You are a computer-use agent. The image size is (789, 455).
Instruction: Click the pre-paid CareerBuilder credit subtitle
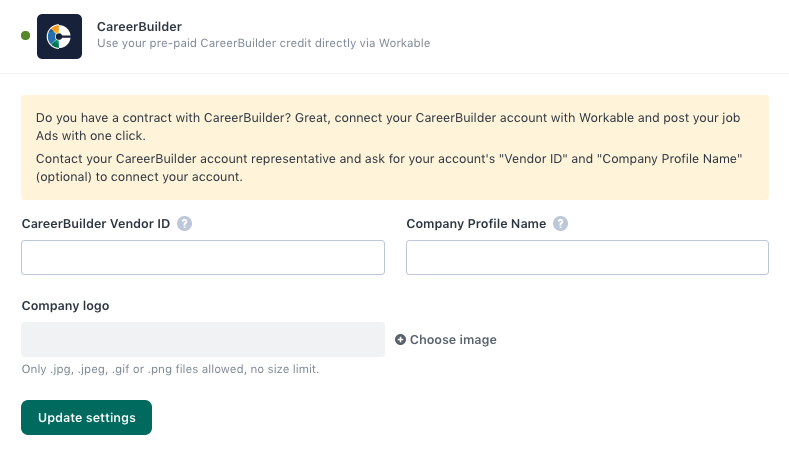[263, 43]
